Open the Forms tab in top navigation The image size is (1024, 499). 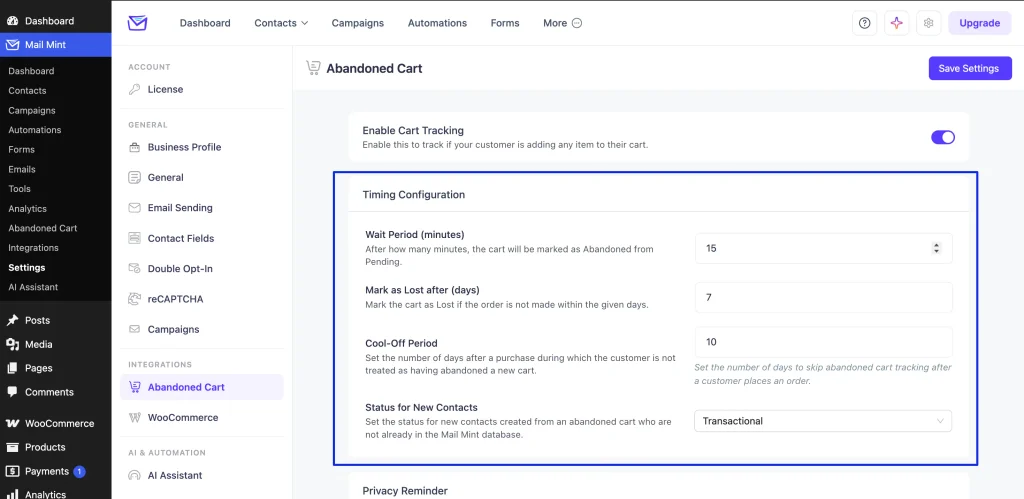click(x=505, y=23)
